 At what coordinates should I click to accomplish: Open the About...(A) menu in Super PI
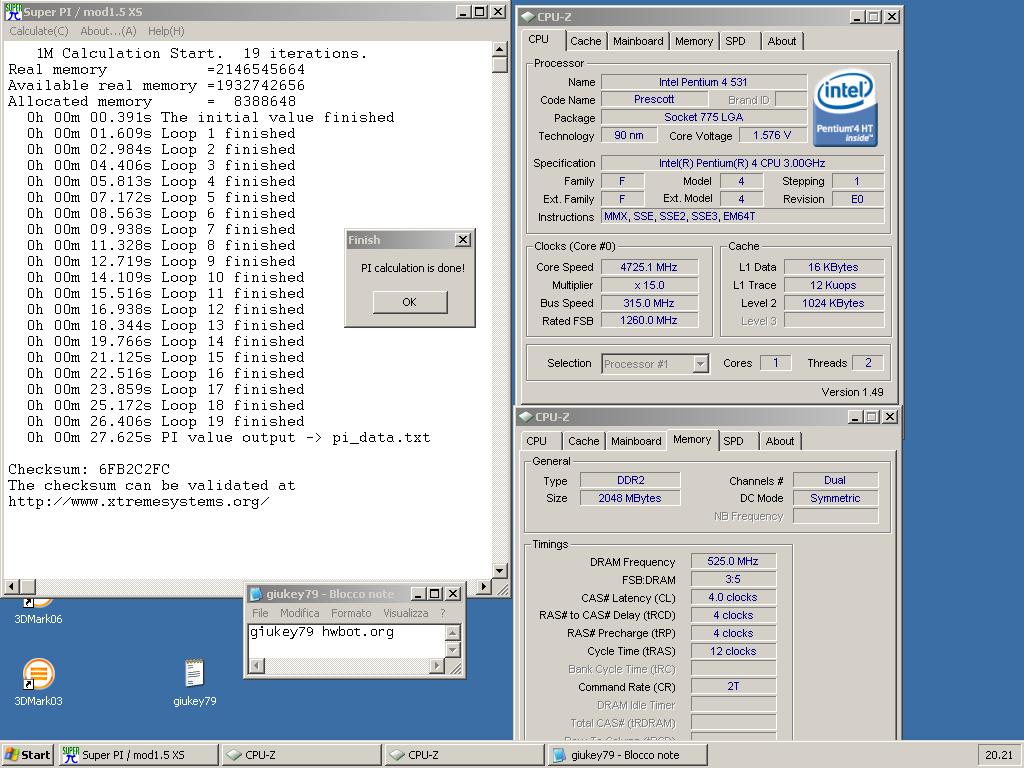coord(108,31)
